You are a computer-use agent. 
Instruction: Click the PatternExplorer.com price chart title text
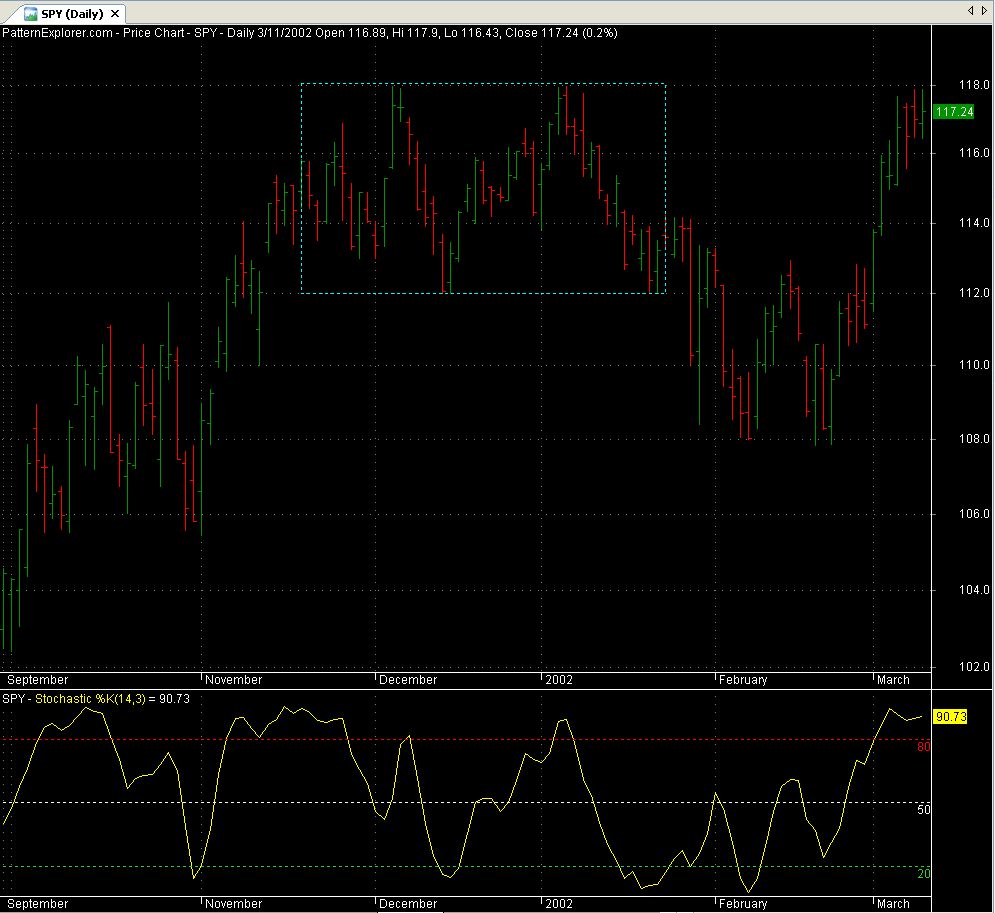pyautogui.click(x=309, y=33)
